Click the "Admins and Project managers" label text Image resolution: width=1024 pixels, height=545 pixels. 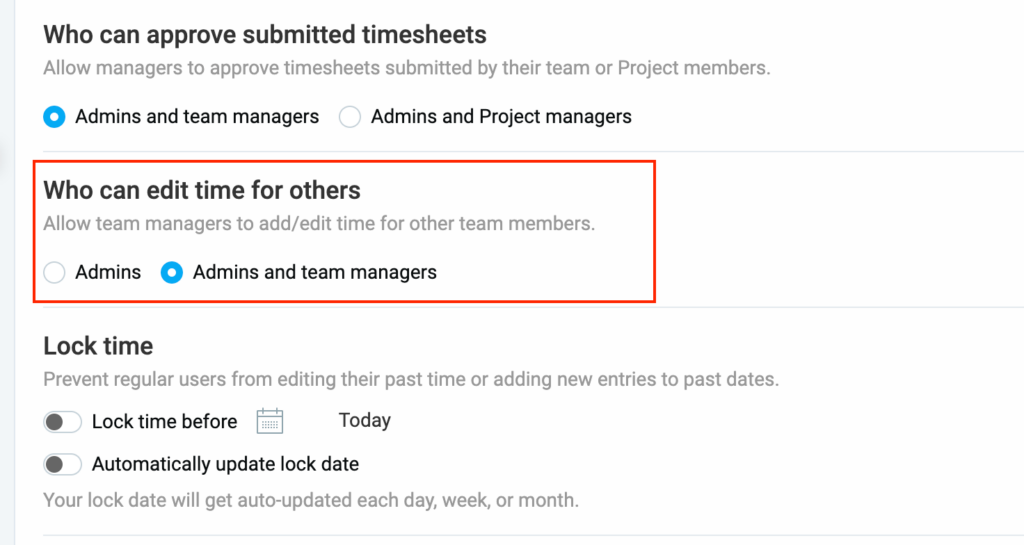501,117
